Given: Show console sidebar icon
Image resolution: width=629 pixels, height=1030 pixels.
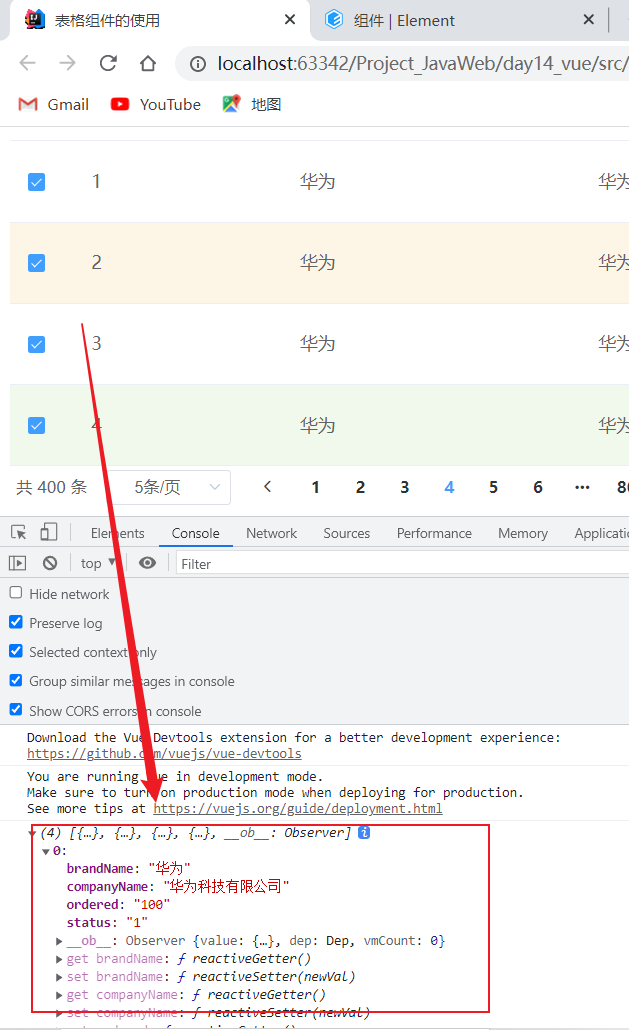Looking at the screenshot, I should click(18, 563).
